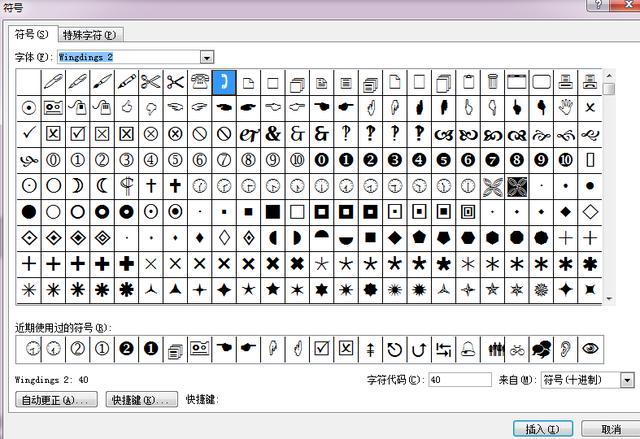
Task: Select the outlined circled number 7
Action: tap(224, 160)
